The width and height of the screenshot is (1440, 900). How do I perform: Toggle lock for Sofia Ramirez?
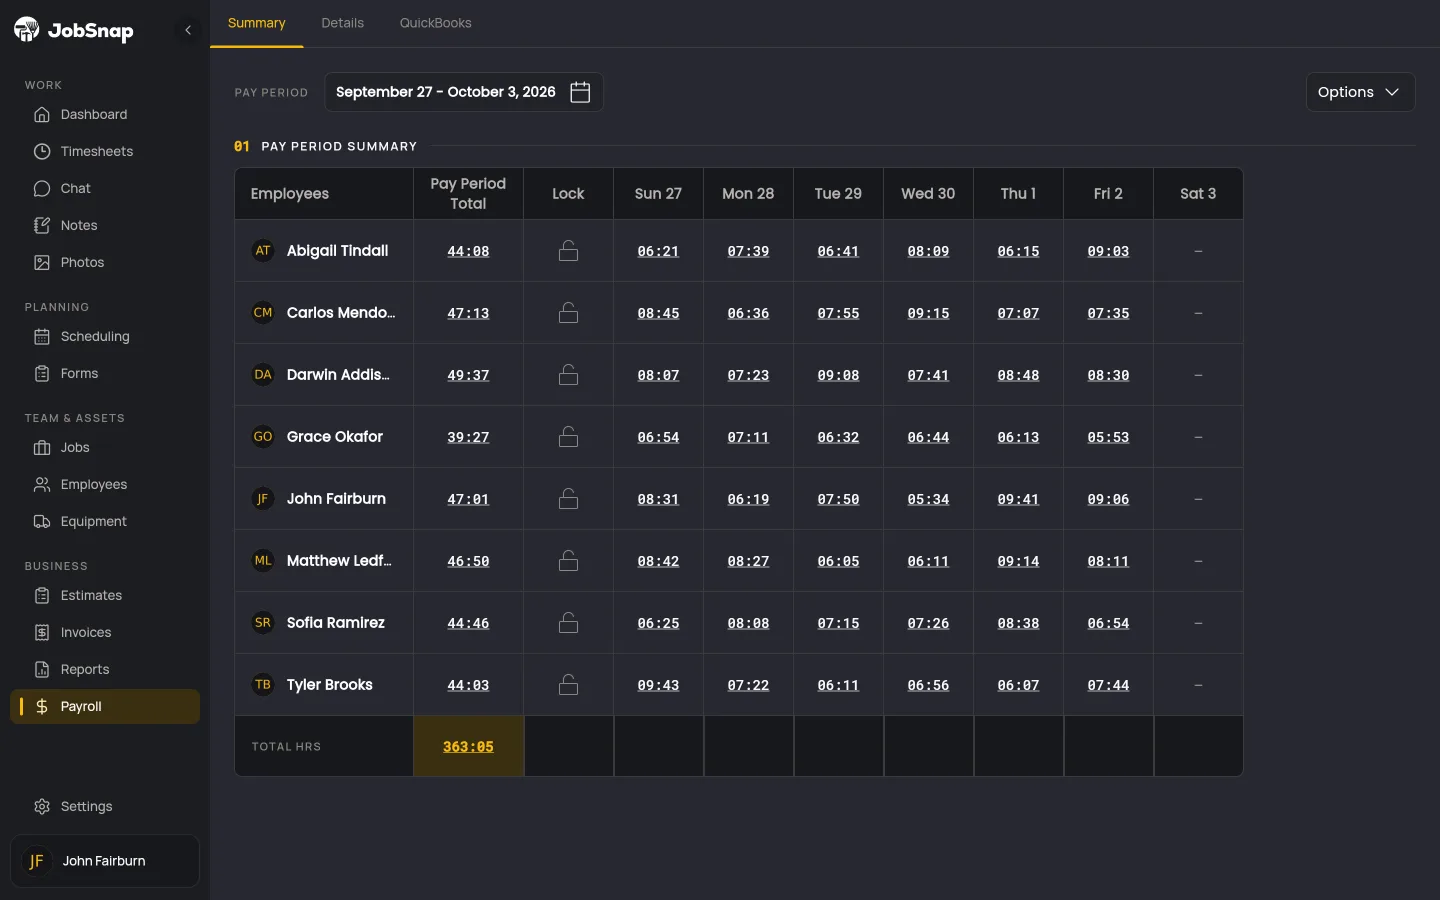568,623
